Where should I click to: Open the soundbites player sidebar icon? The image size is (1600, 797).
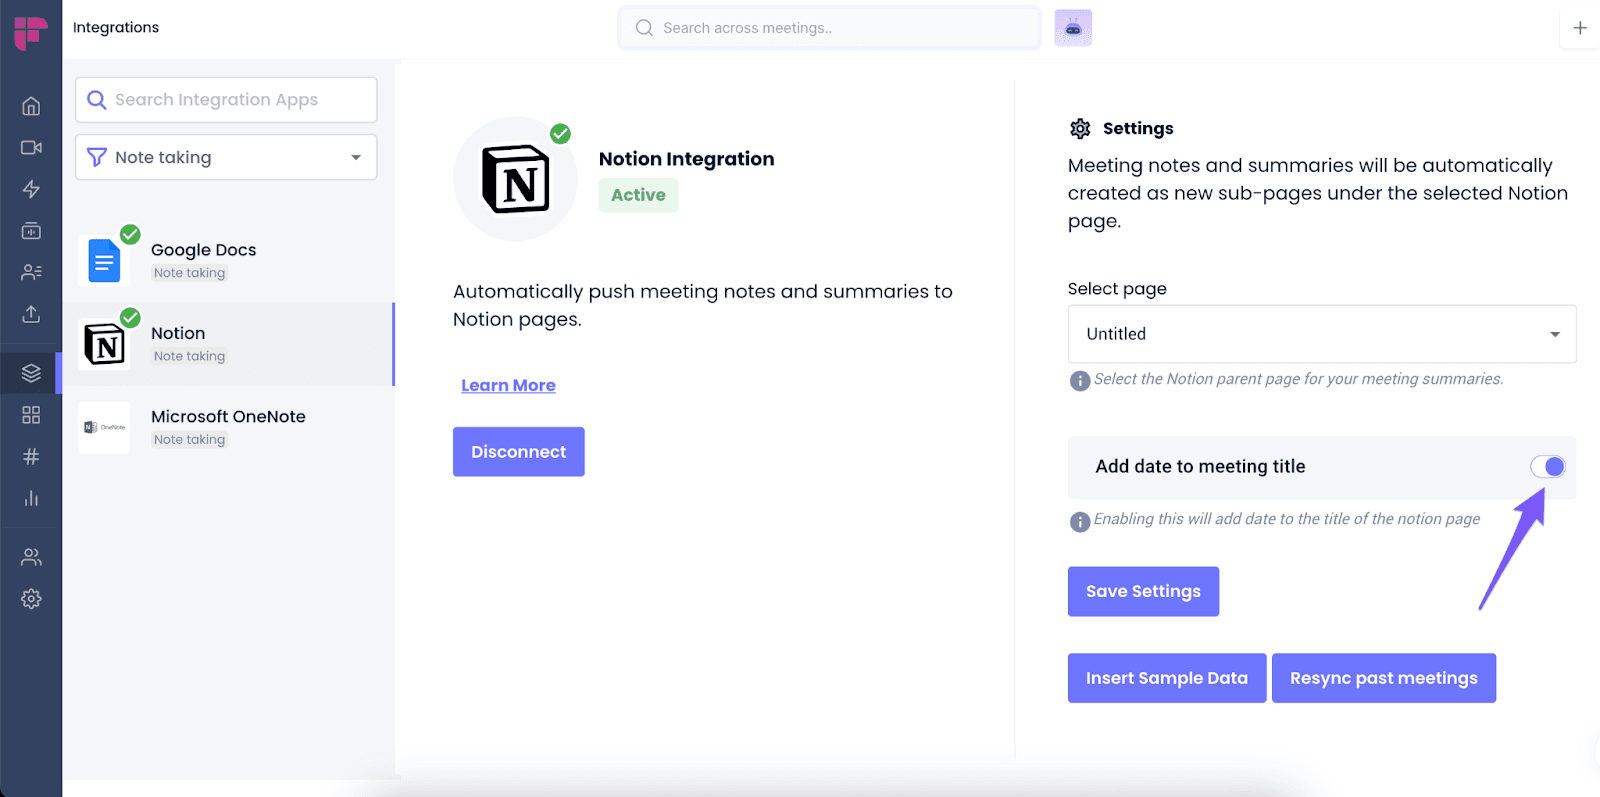31,231
